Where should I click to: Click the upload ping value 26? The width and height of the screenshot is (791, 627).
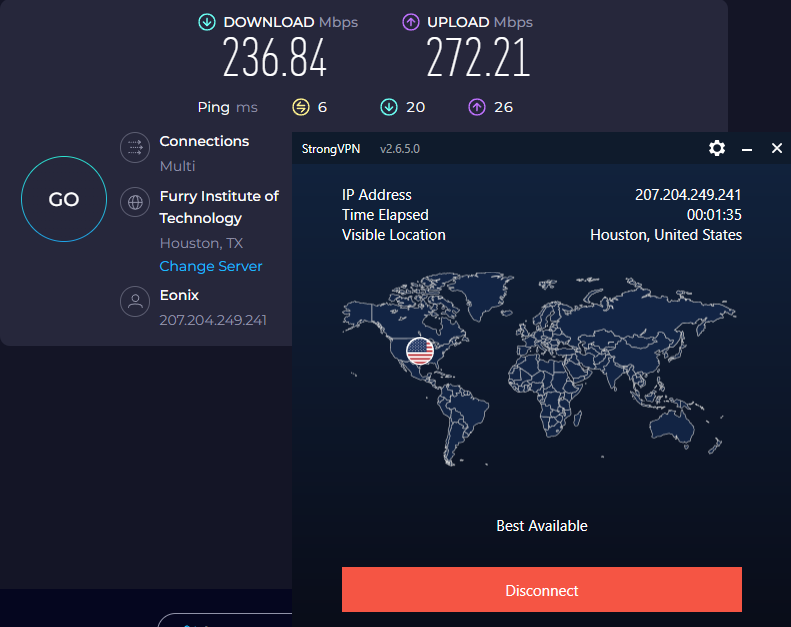(503, 107)
